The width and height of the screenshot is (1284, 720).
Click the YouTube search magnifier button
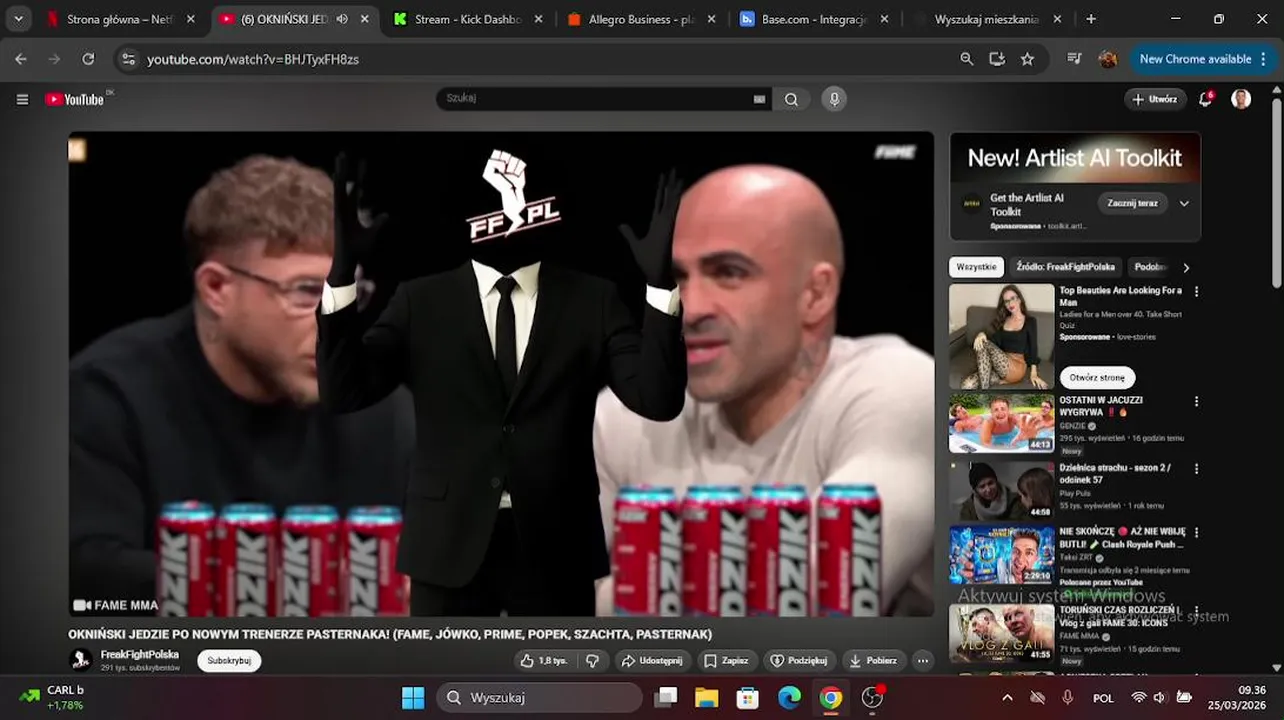tap(791, 99)
